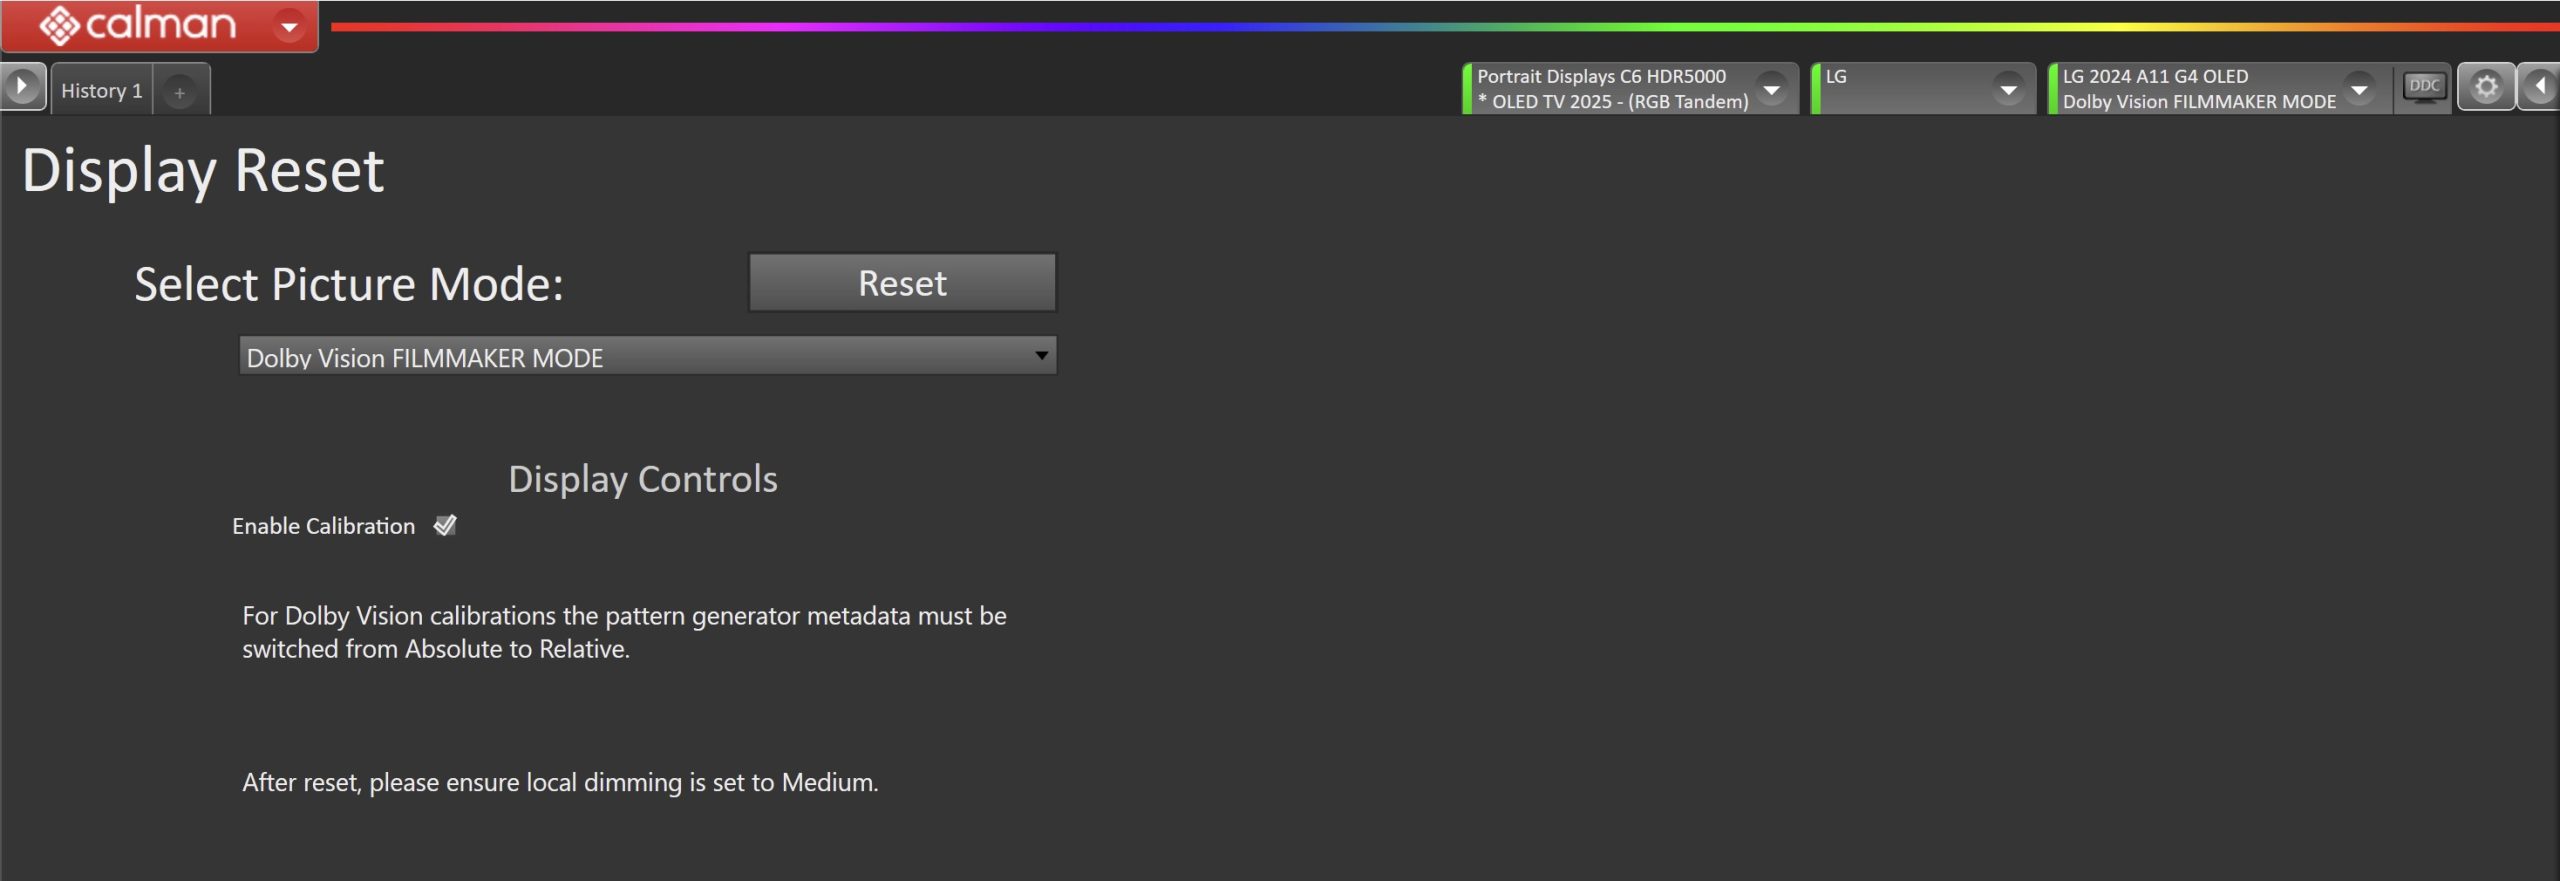
Task: Click the Calman logo
Action: click(138, 25)
